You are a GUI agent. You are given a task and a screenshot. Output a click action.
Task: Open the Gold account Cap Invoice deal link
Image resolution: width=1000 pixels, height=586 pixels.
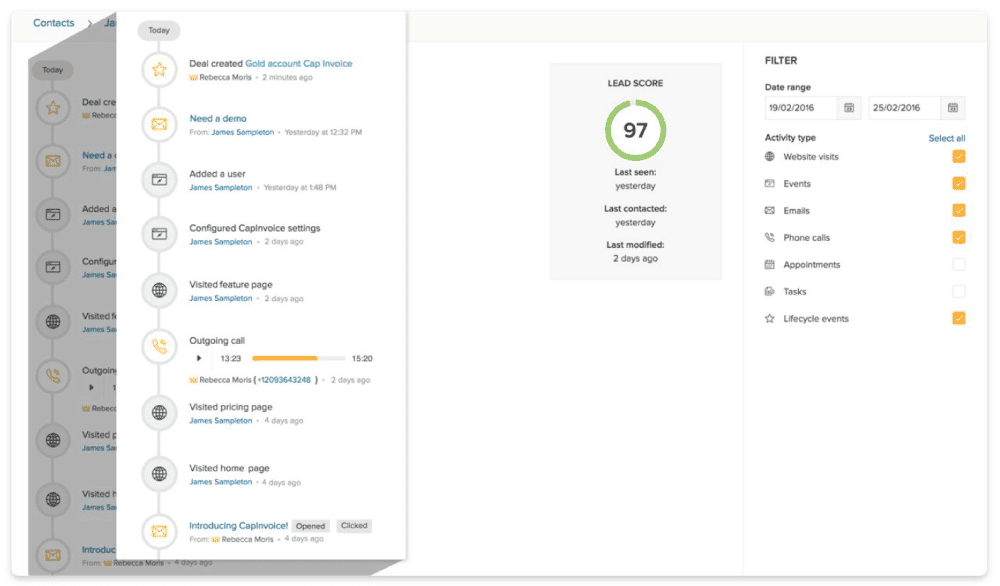[x=298, y=64]
